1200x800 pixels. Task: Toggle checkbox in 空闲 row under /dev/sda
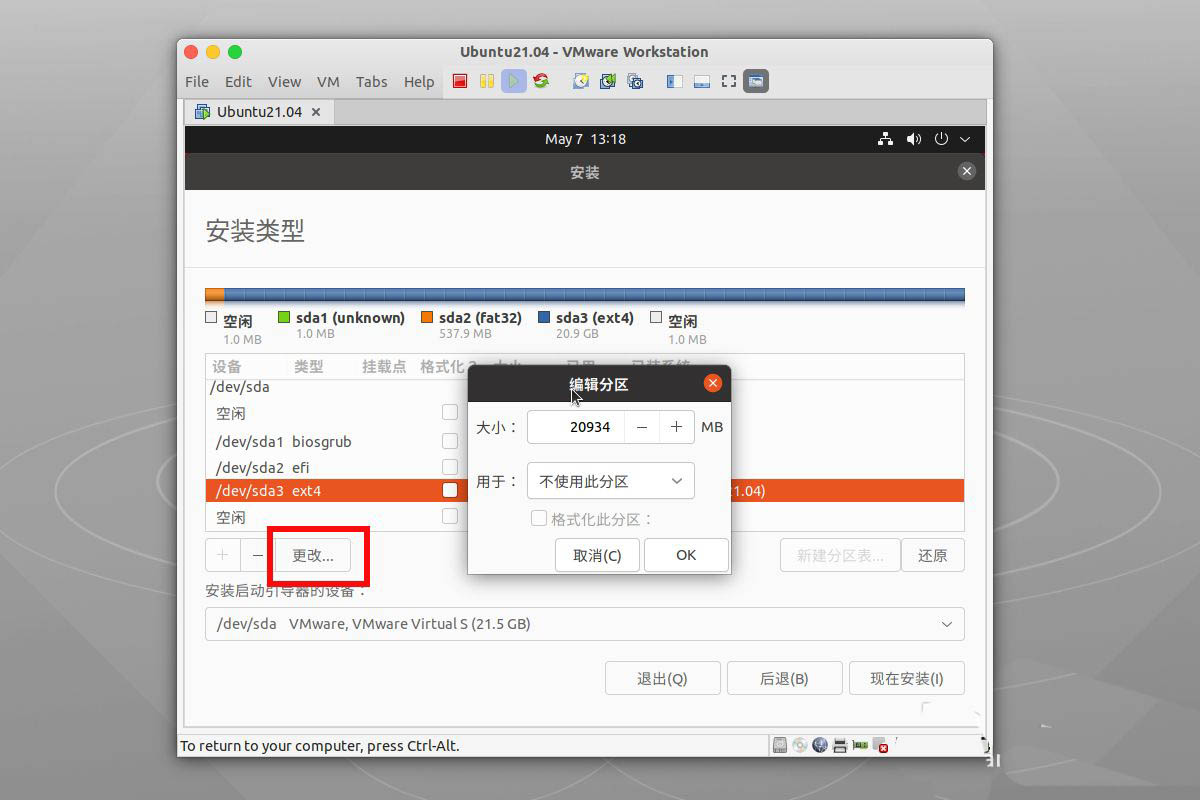tap(450, 412)
